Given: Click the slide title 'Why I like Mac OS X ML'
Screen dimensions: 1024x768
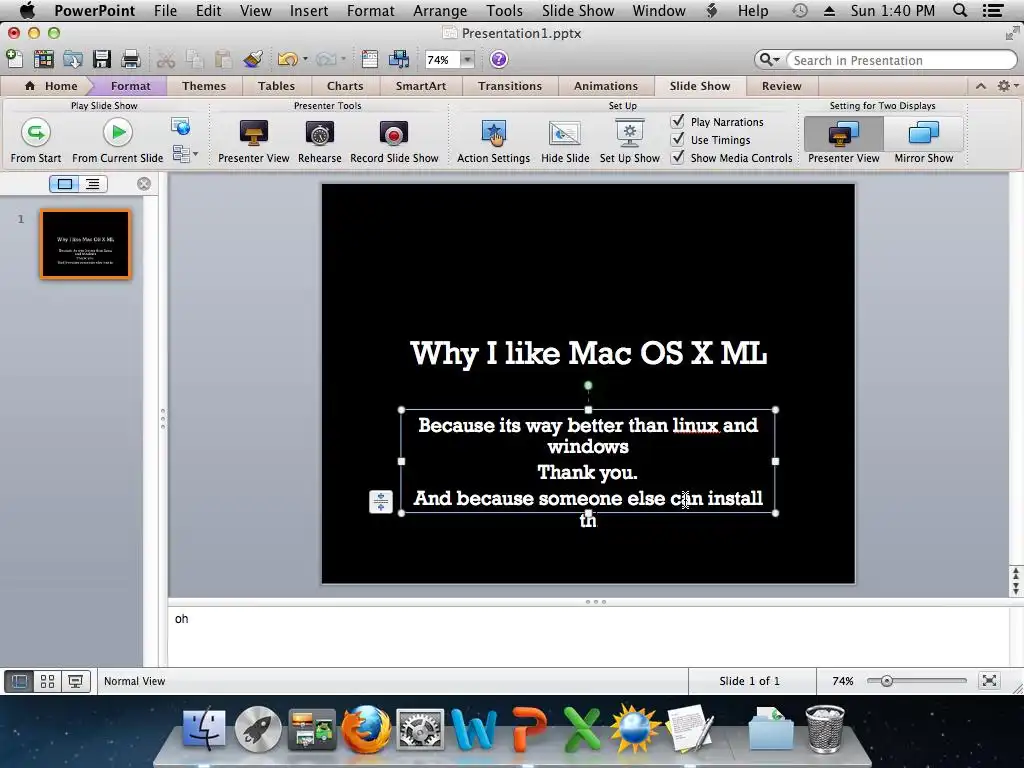Looking at the screenshot, I should [x=588, y=353].
